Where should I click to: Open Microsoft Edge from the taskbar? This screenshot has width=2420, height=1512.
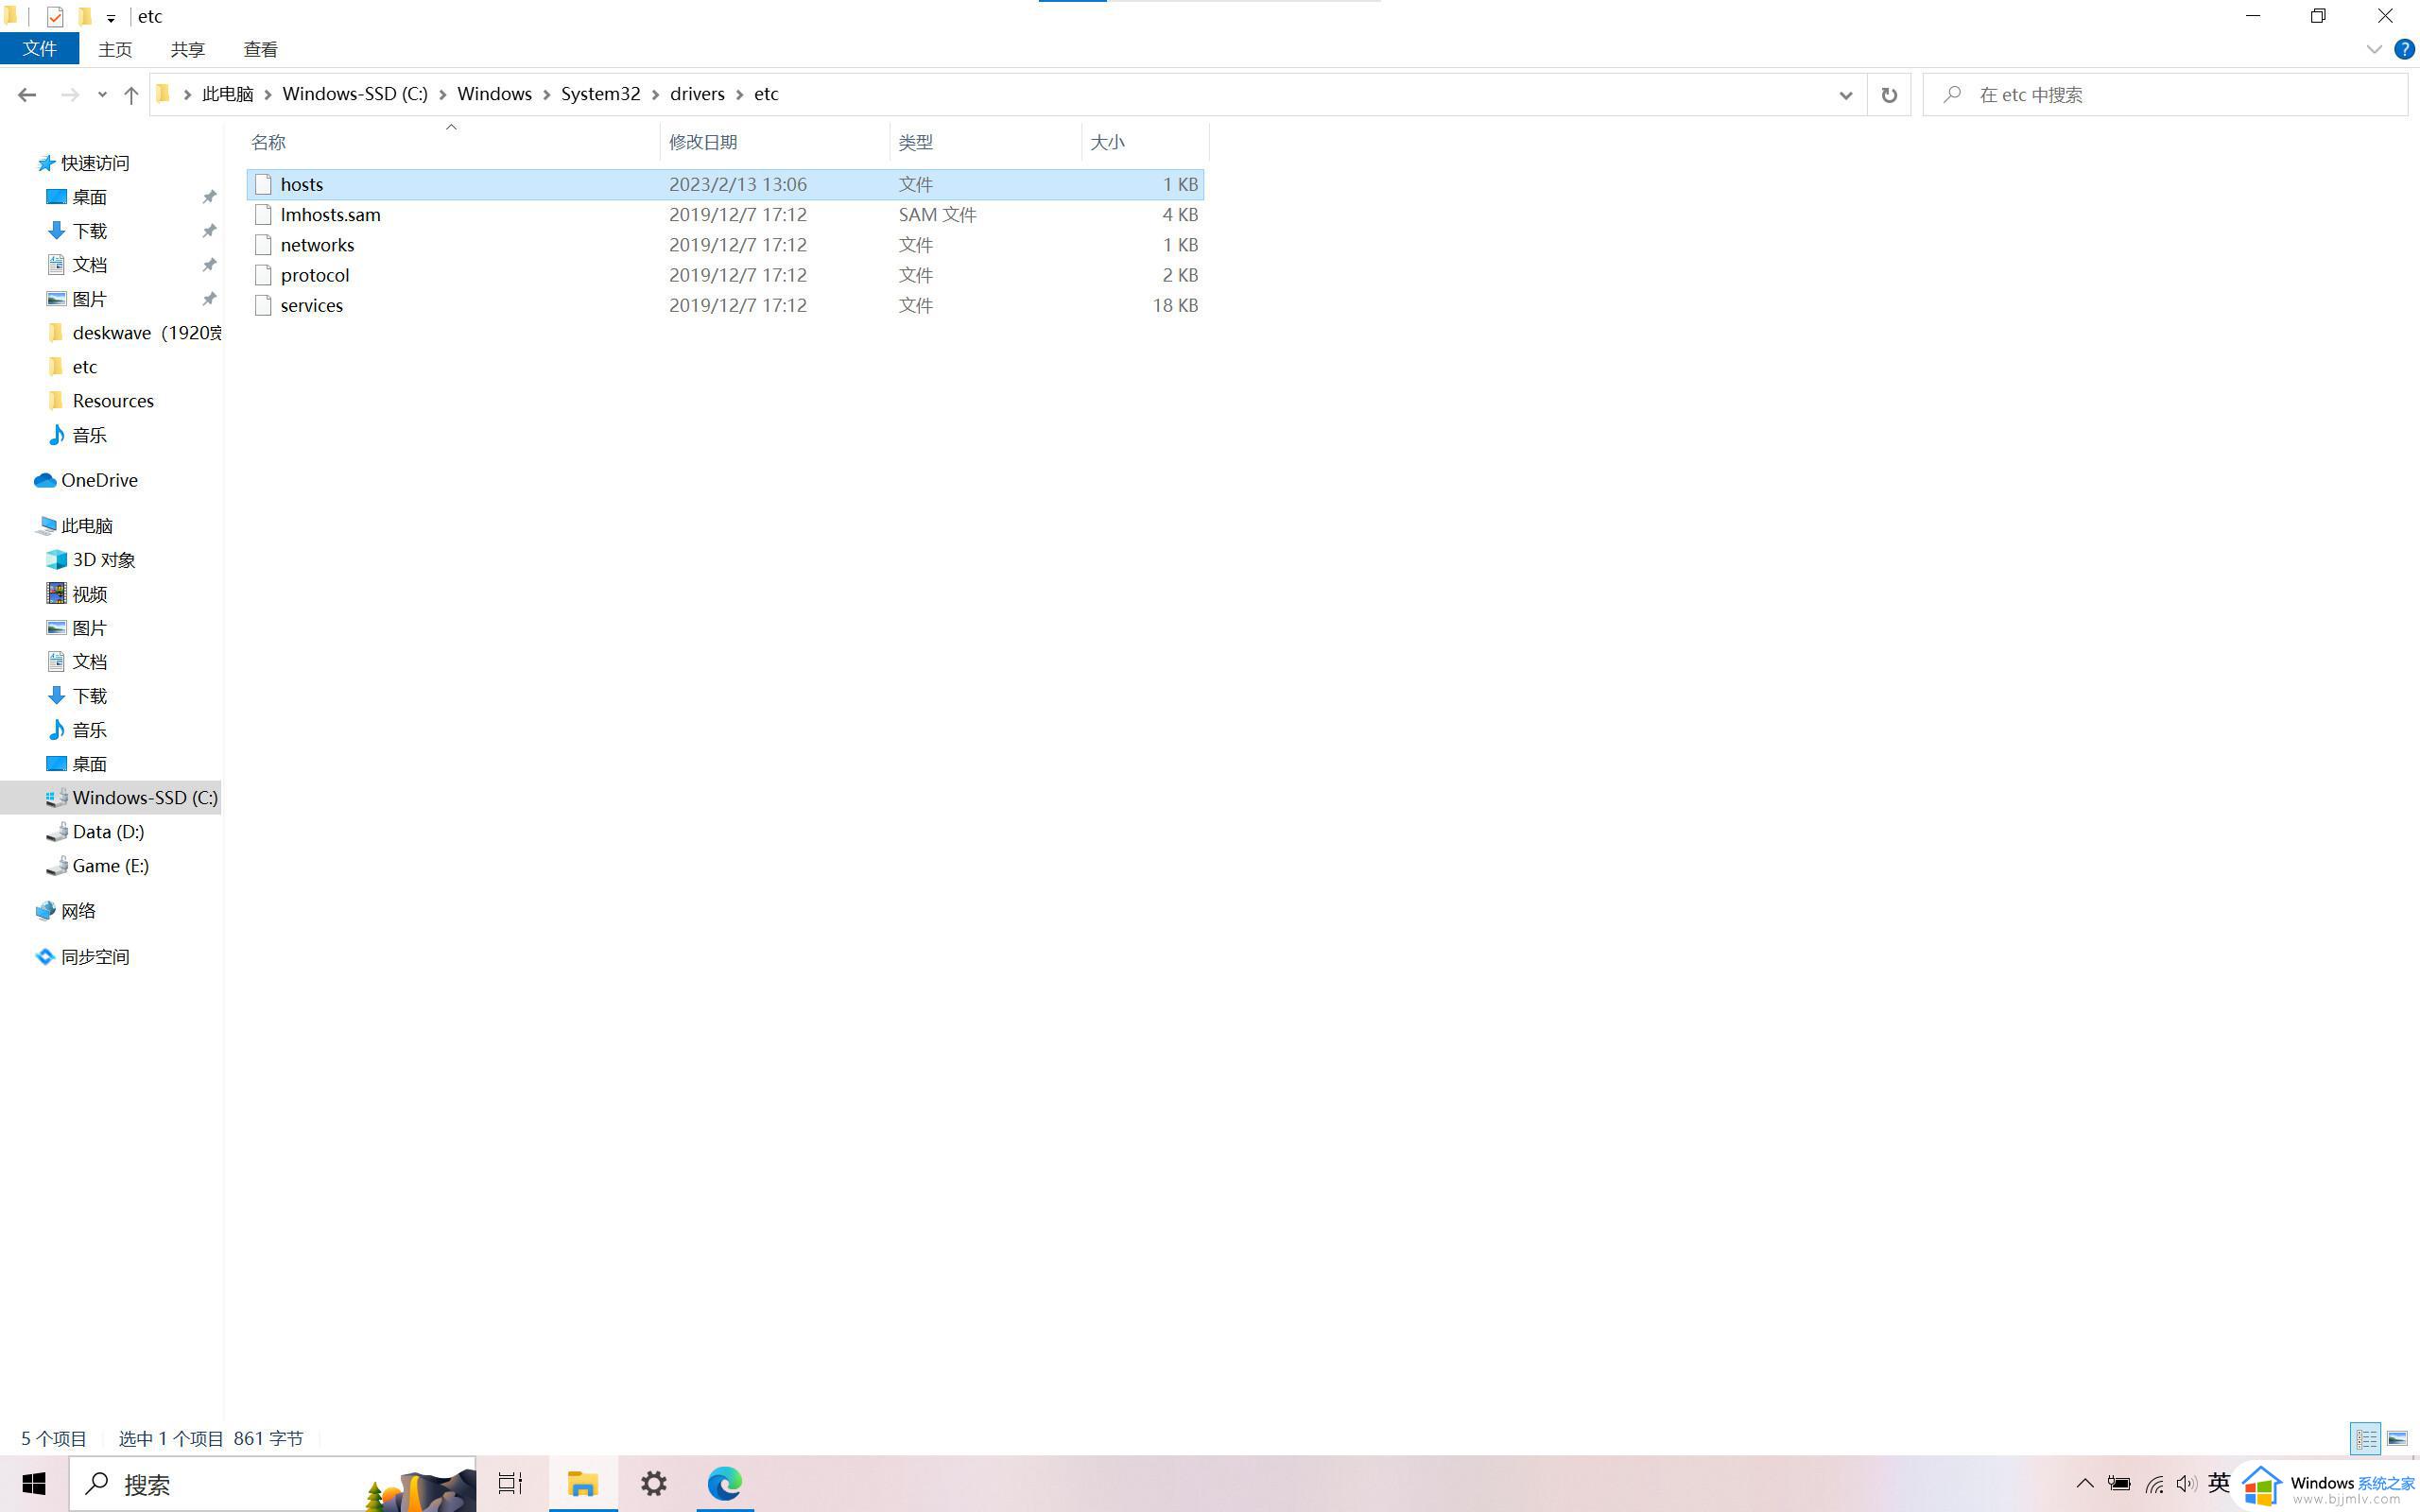(x=724, y=1483)
